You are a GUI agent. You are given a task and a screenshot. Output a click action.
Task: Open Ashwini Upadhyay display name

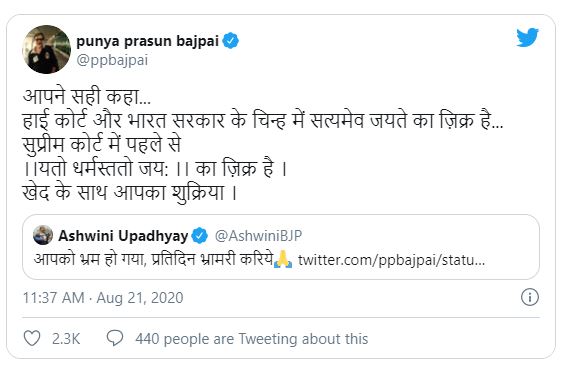click(x=123, y=236)
